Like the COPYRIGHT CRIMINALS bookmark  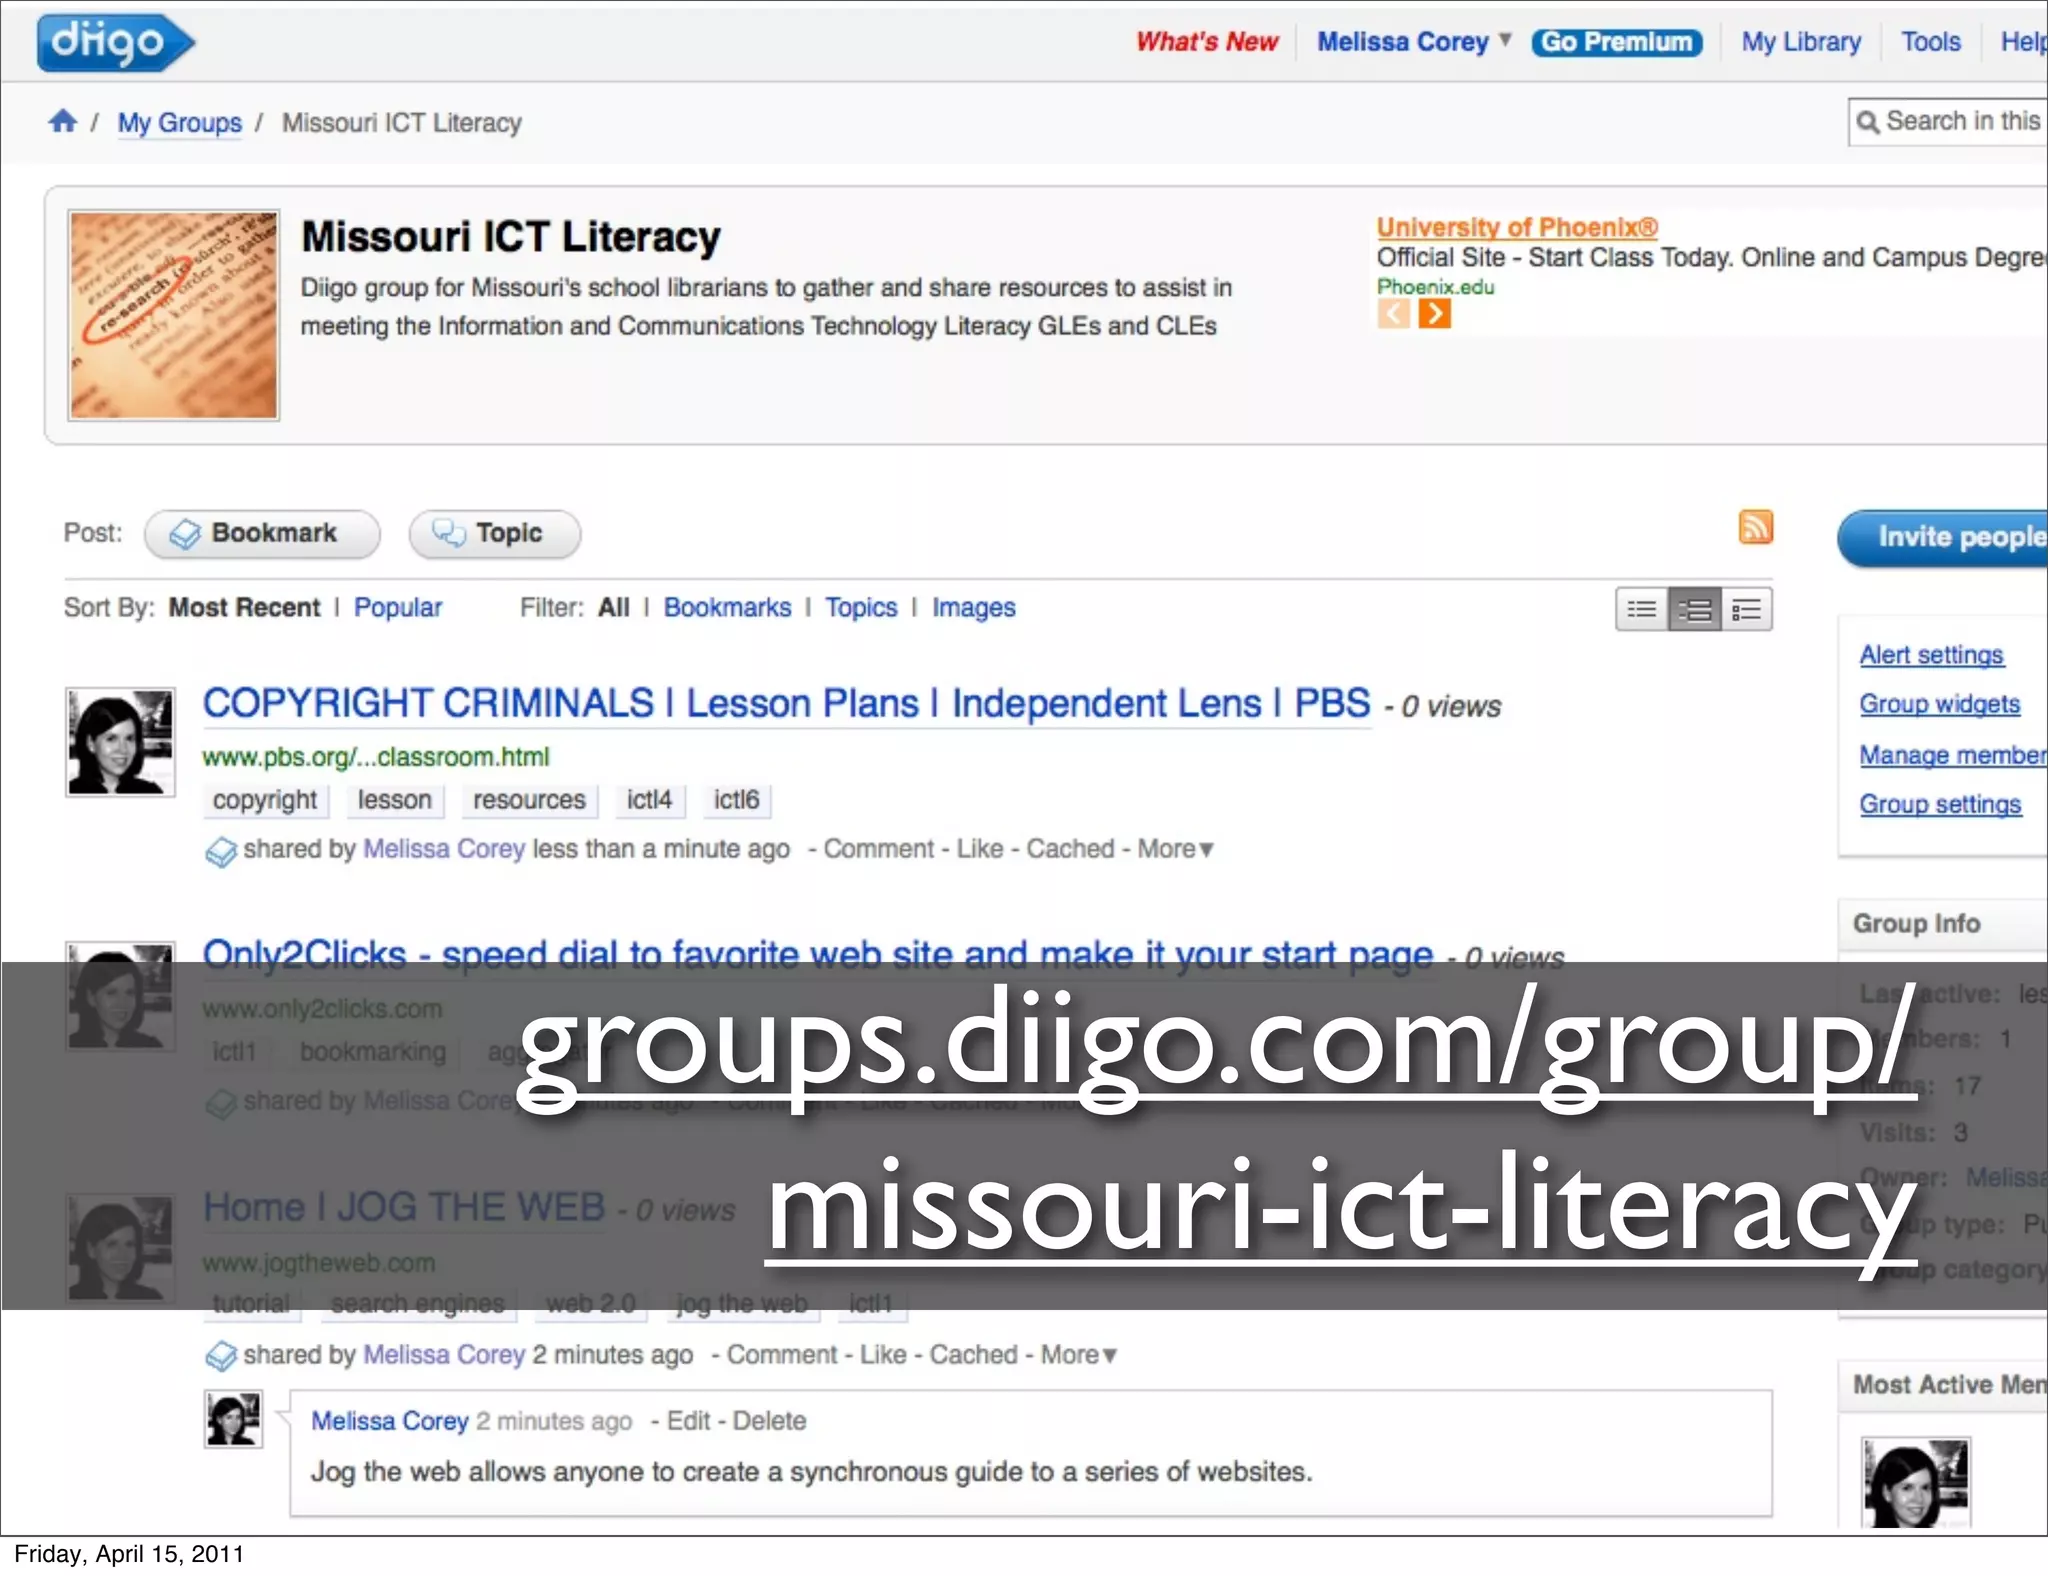(980, 849)
